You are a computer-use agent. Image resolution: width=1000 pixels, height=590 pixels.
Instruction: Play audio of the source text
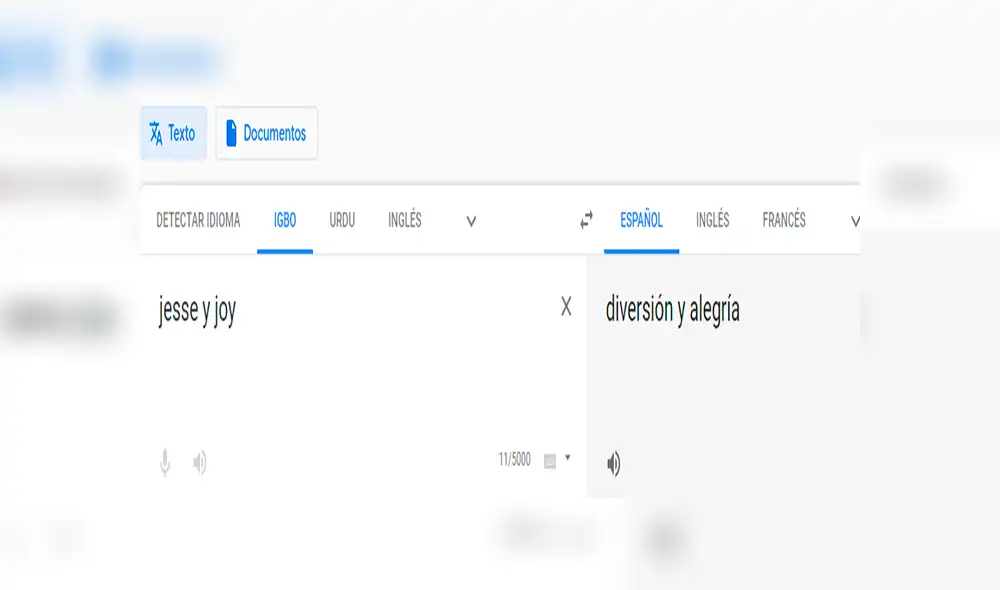point(199,460)
